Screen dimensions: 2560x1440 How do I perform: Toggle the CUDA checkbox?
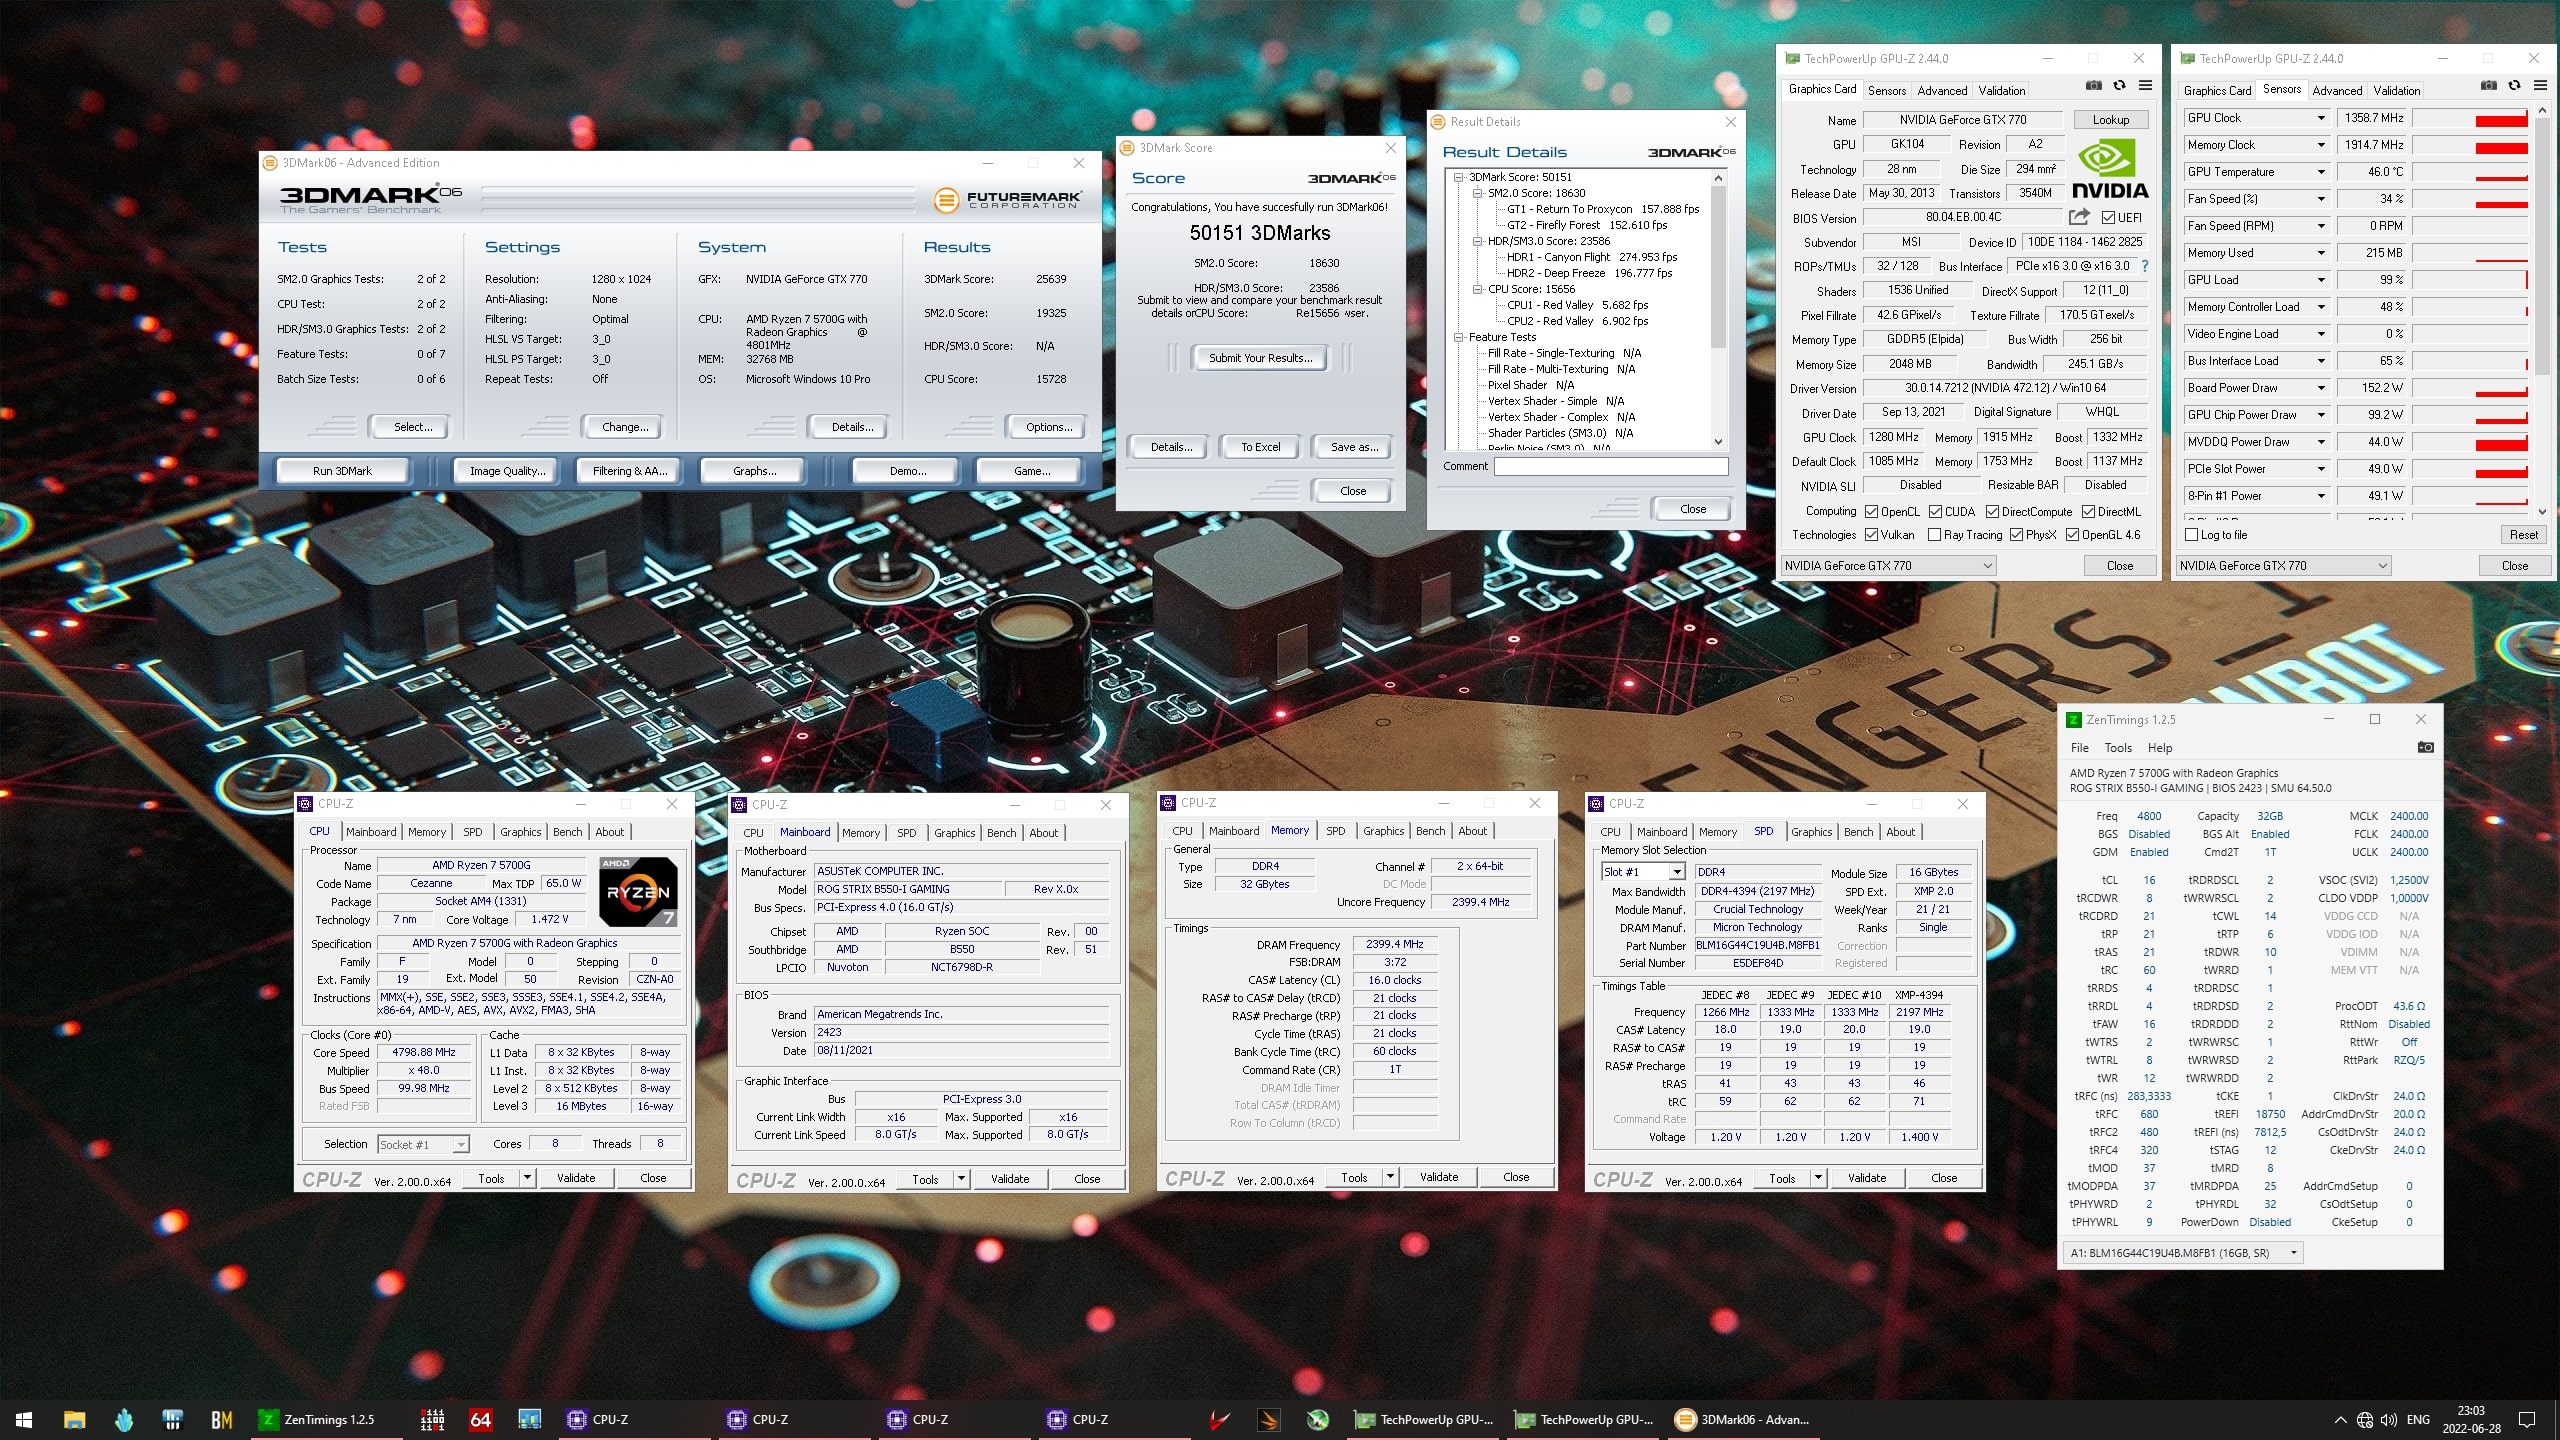(1935, 511)
